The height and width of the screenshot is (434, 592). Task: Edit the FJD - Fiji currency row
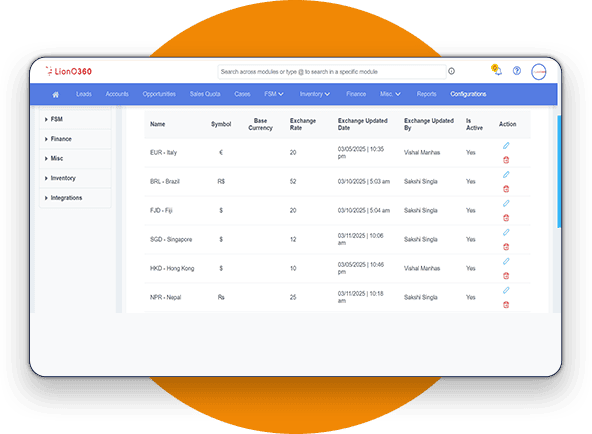click(x=506, y=203)
